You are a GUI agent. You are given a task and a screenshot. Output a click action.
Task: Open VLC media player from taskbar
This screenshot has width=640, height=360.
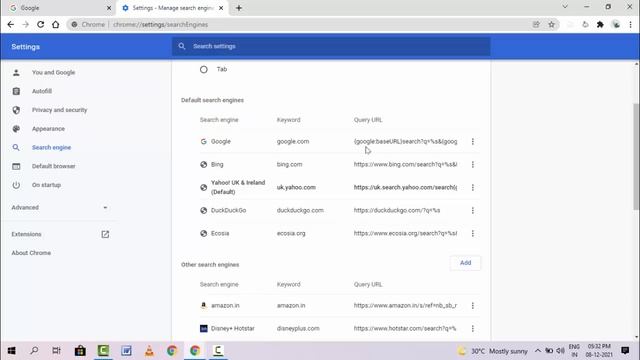point(149,351)
